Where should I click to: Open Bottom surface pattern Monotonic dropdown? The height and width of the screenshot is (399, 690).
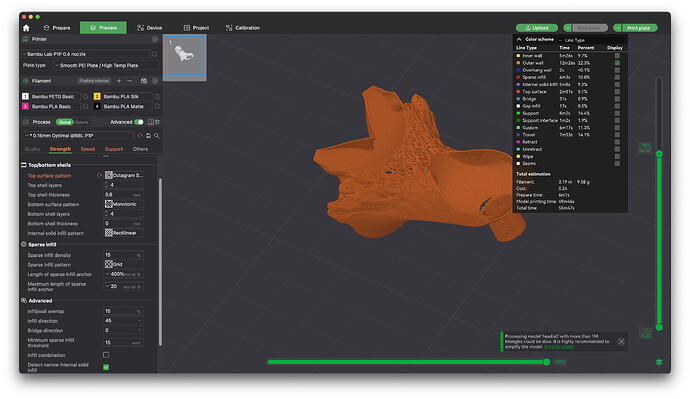[124, 204]
